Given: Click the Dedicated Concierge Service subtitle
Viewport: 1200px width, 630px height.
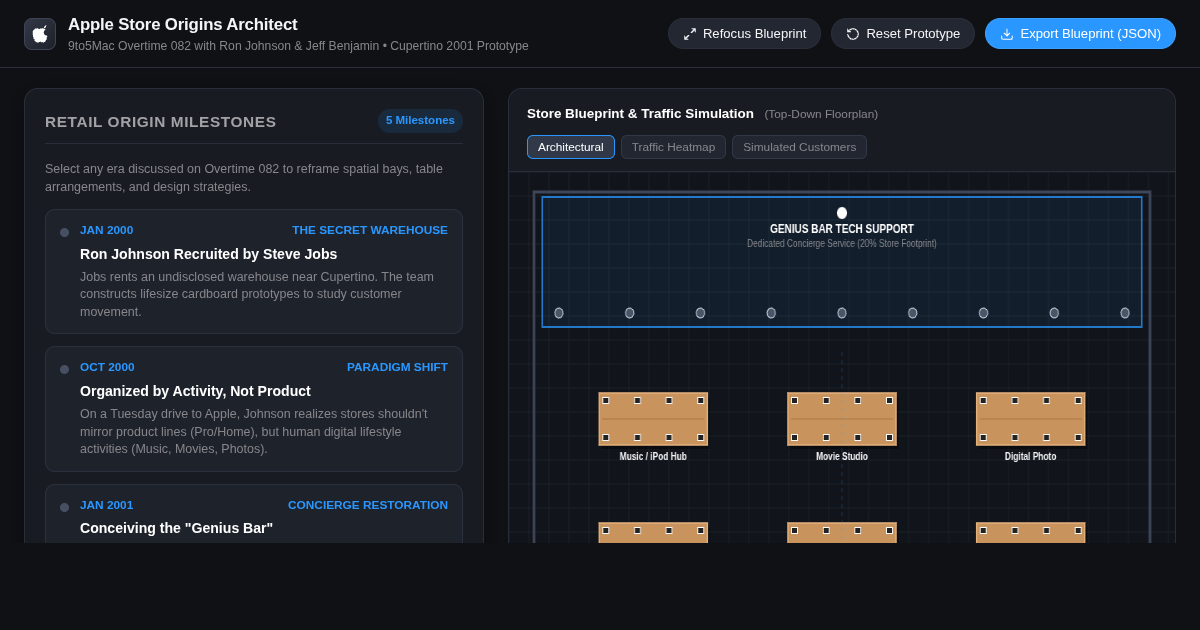Looking at the screenshot, I should (842, 243).
